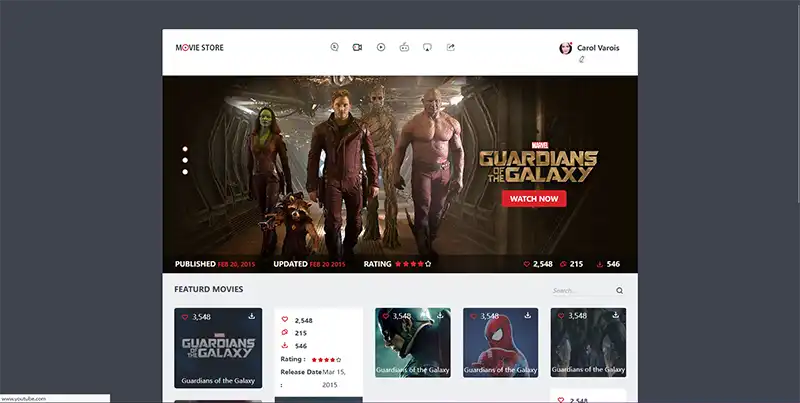Focus the Search field in Featured Movies
This screenshot has height=403, width=800.
pyautogui.click(x=583, y=291)
